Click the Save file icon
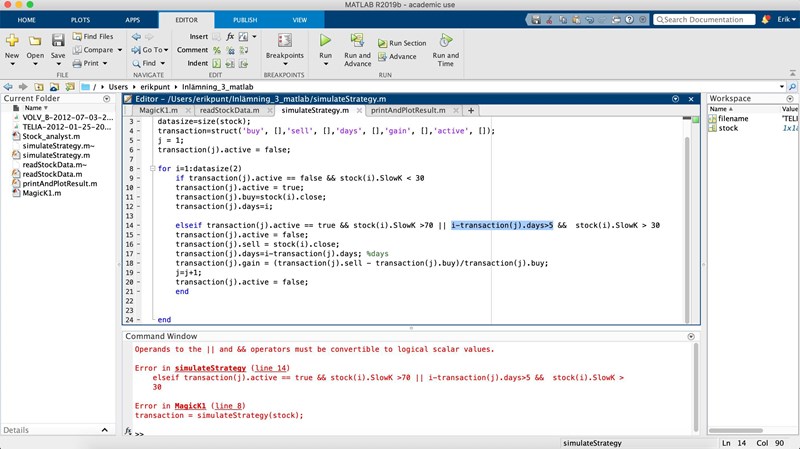Image resolution: width=800 pixels, height=449 pixels. click(57, 41)
